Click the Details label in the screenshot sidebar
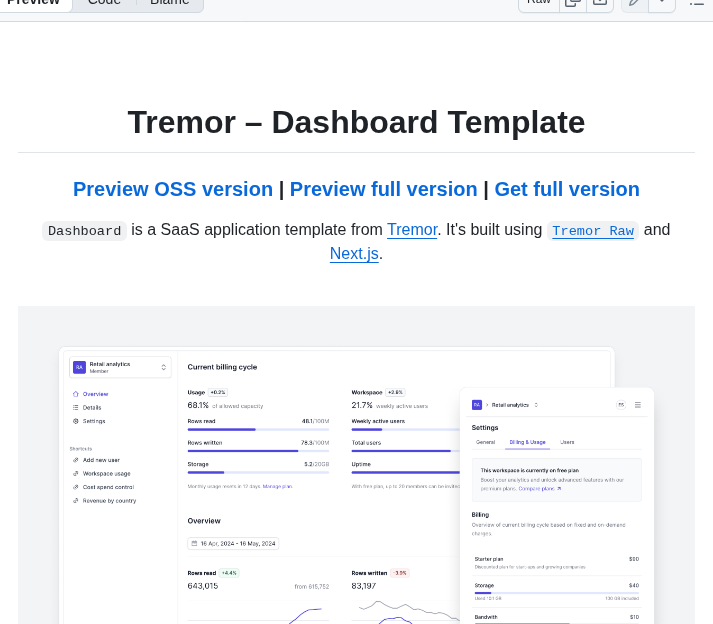 coord(92,408)
